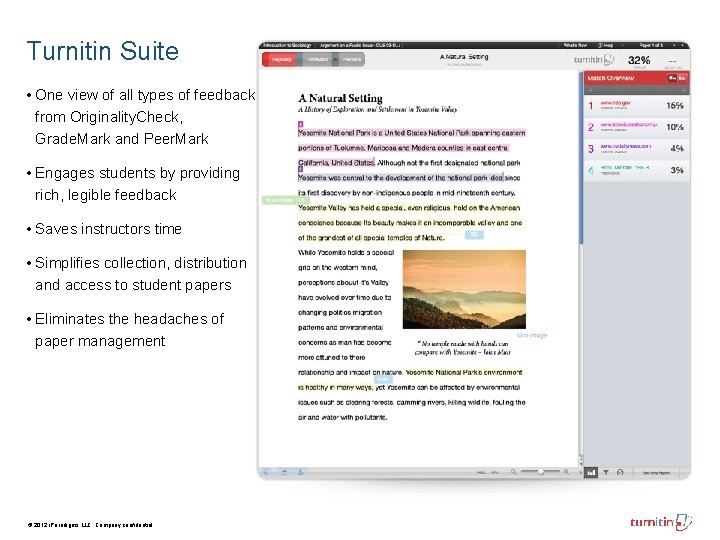Click the print icon in bottom toolbar
This screenshot has height=540, width=720.
[284, 472]
